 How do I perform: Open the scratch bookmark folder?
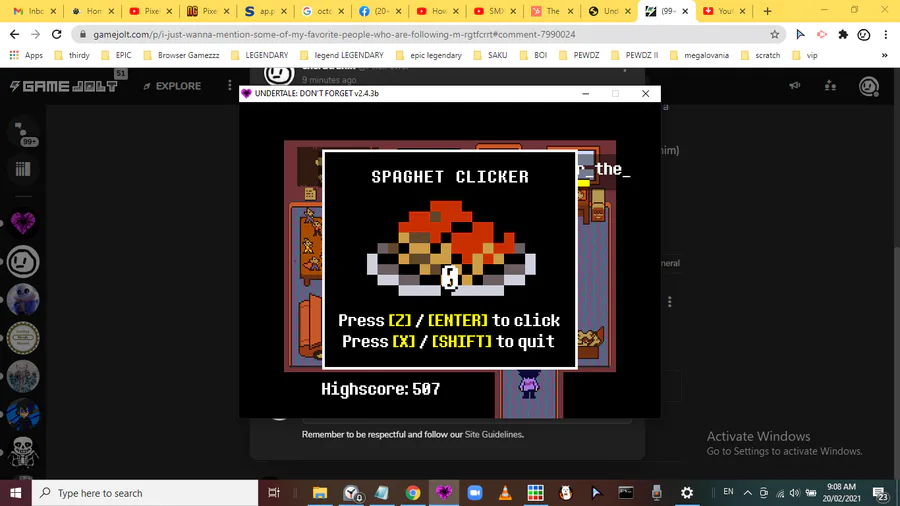pyautogui.click(x=761, y=56)
